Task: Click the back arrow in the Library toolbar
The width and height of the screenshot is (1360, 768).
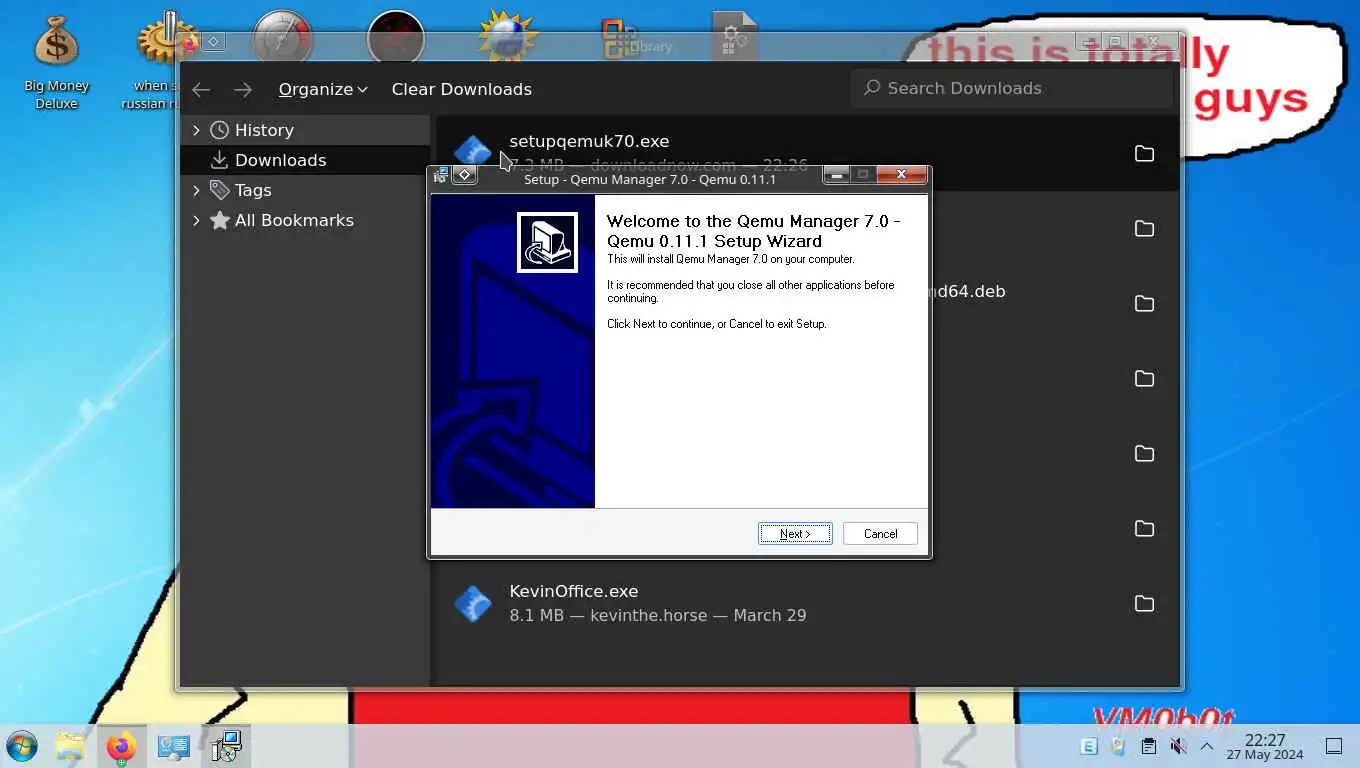Action: [x=201, y=89]
